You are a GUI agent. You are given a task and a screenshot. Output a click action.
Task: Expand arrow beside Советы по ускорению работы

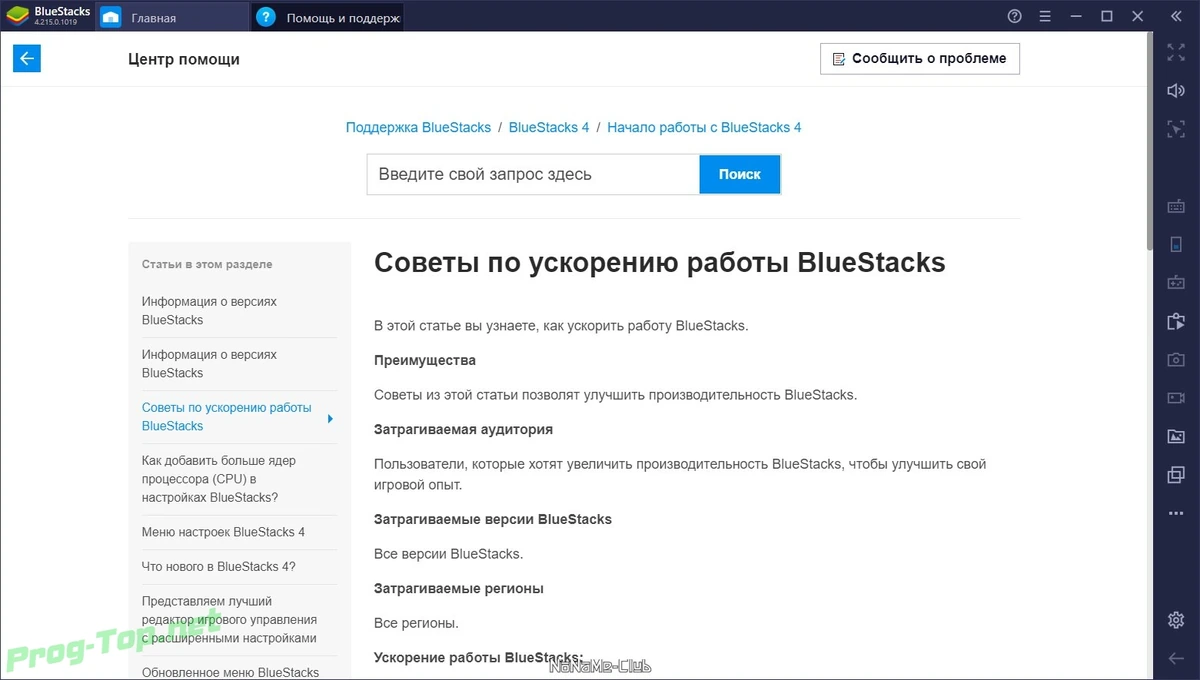(331, 418)
